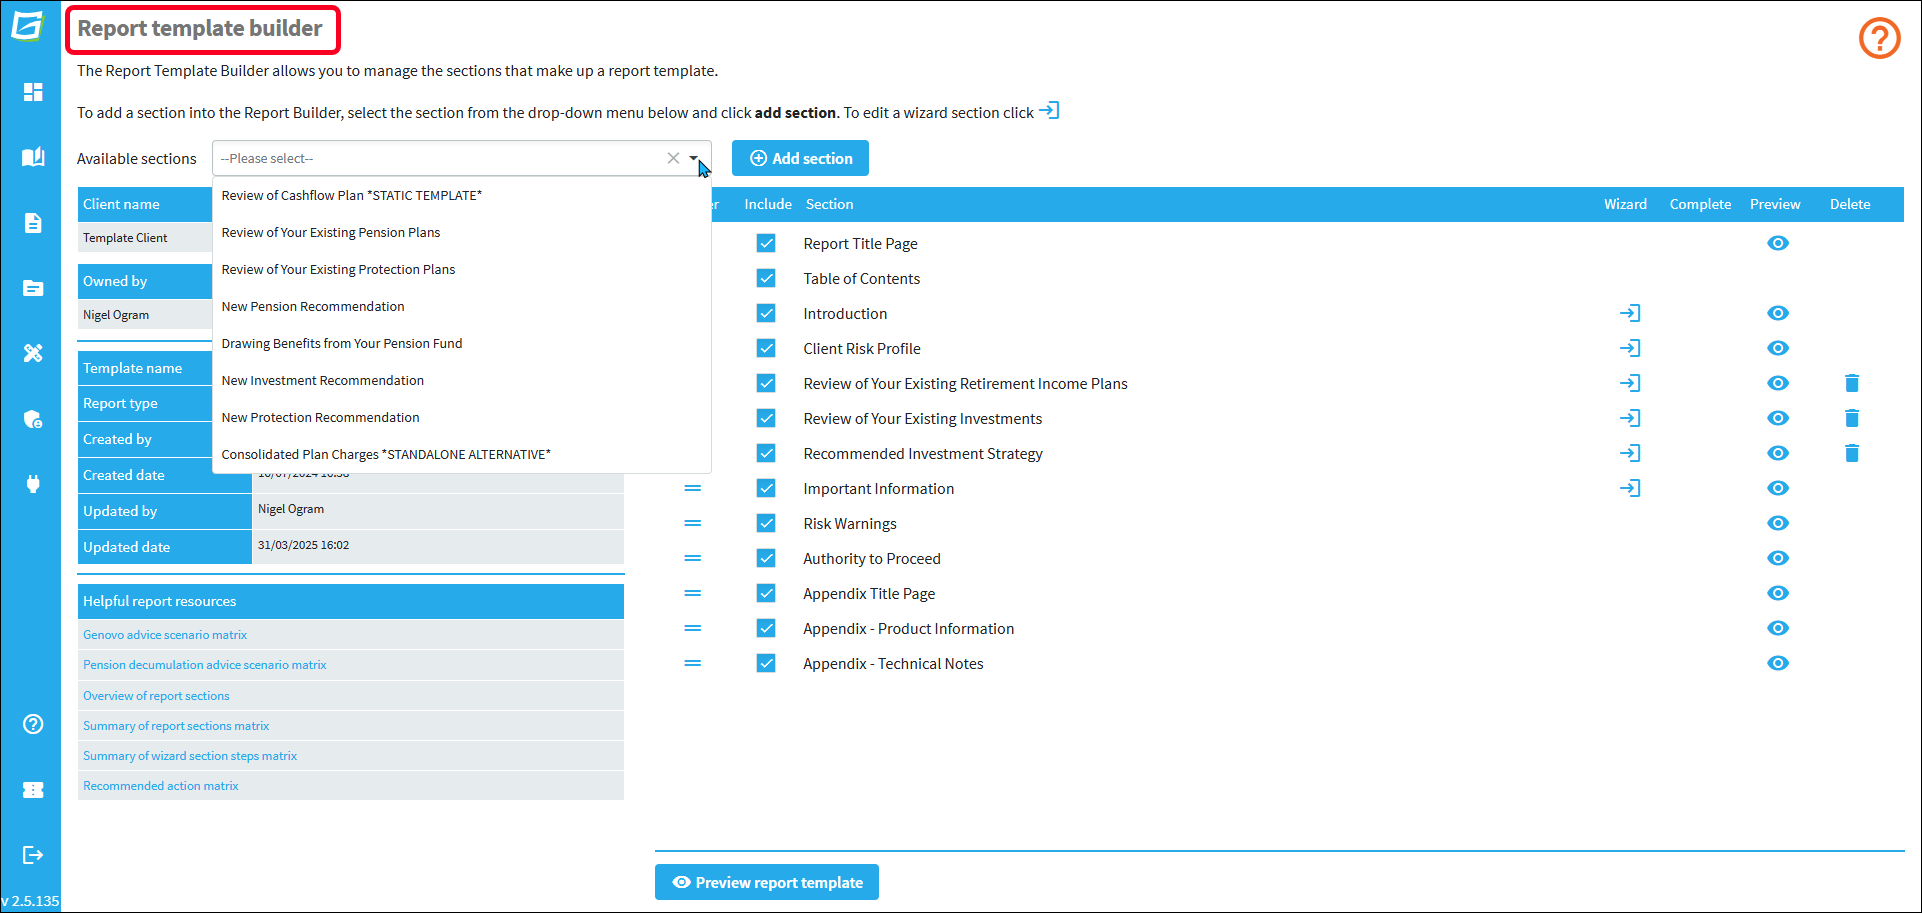Click the logout icon in sidebar
This screenshot has width=1922, height=913.
point(33,855)
